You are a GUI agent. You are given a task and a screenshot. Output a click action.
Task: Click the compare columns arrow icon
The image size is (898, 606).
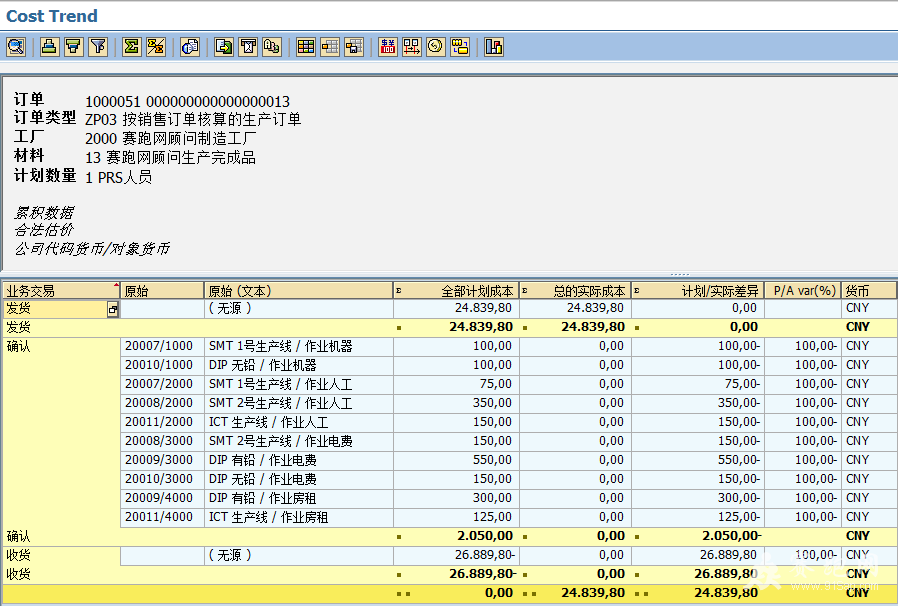click(412, 47)
